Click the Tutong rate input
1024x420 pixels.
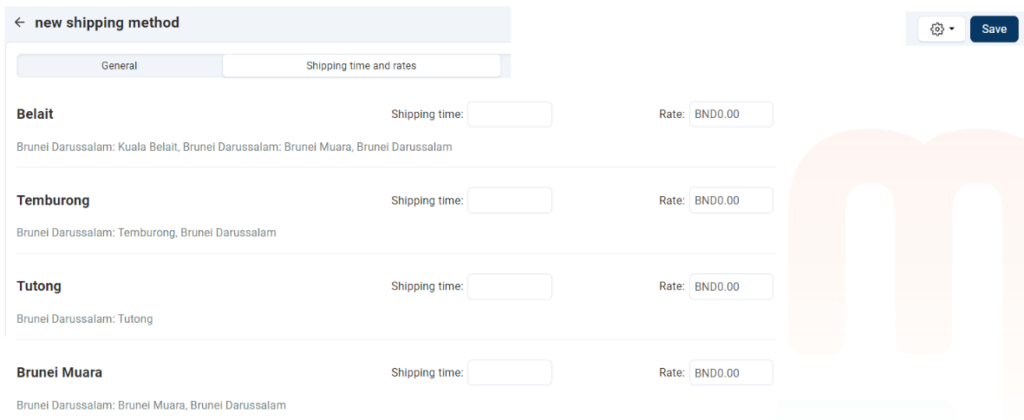[x=731, y=286]
